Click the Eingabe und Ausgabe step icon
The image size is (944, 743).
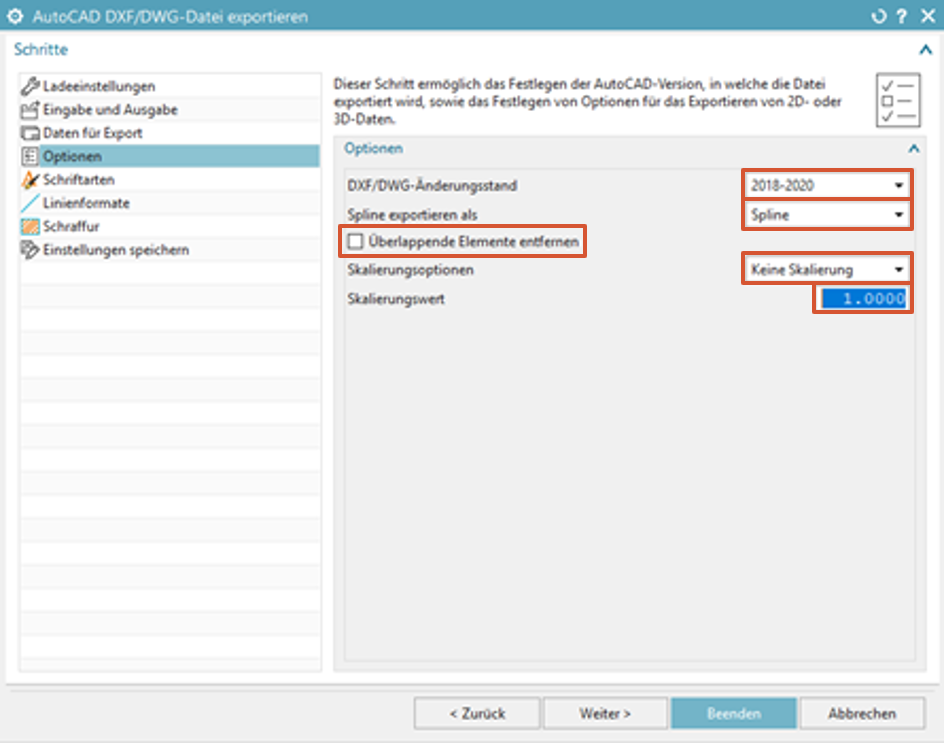click(x=30, y=110)
